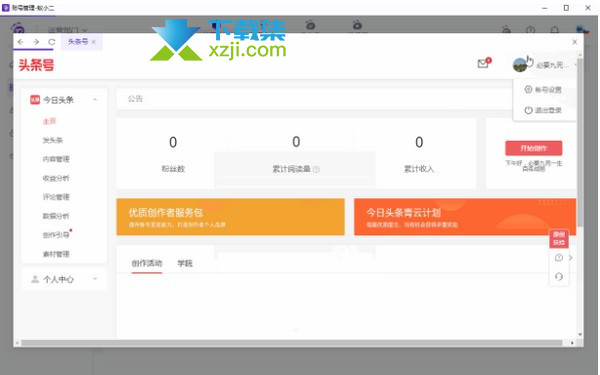Expand the floating widget chevron arrow
Screen dimensions: 600x375
pos(571,258)
